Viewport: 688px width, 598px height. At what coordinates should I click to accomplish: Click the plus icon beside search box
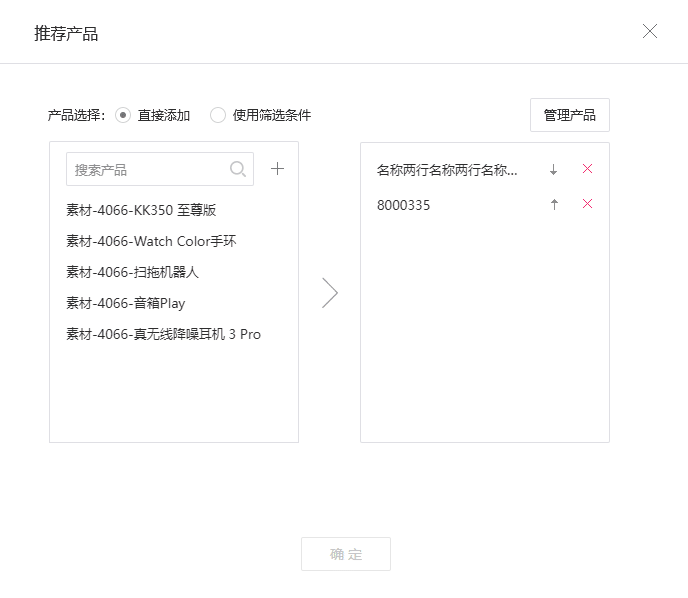pyautogui.click(x=278, y=169)
